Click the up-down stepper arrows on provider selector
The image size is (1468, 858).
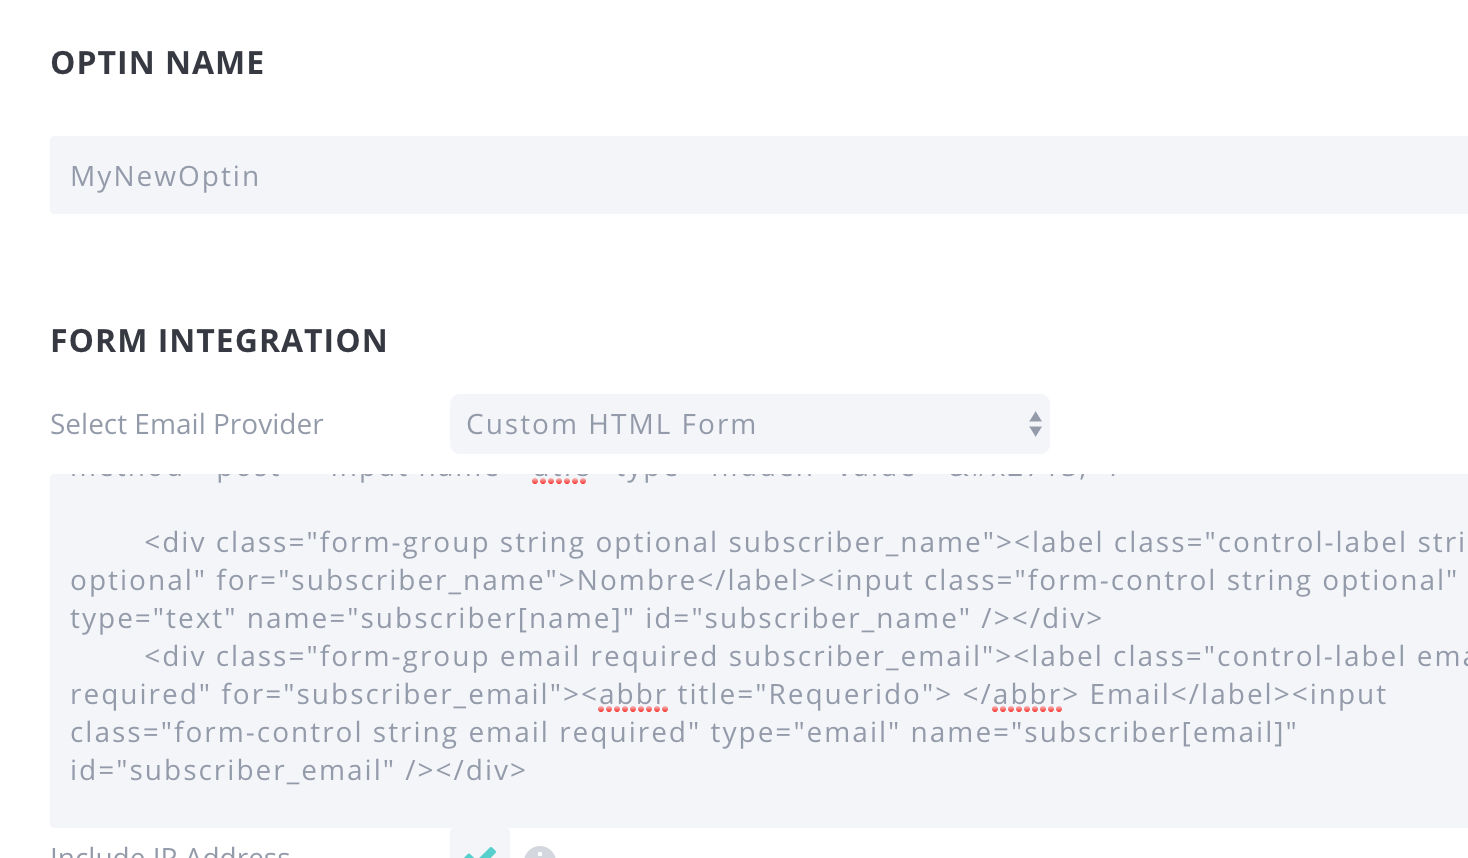(x=1035, y=424)
